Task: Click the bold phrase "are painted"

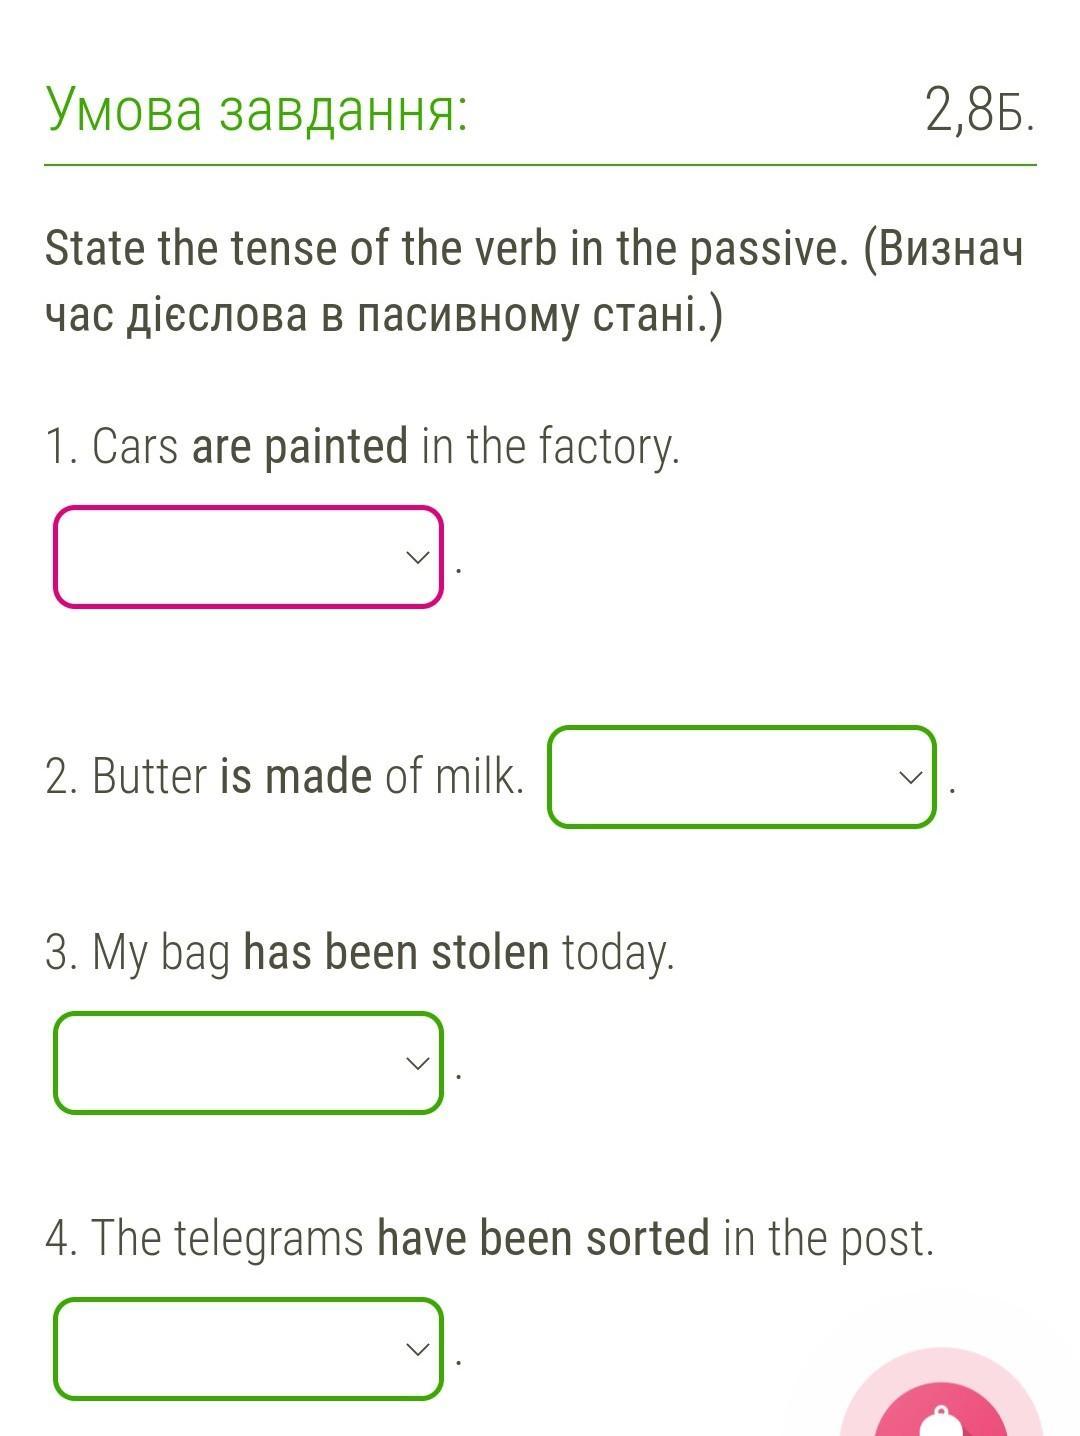Action: point(300,446)
